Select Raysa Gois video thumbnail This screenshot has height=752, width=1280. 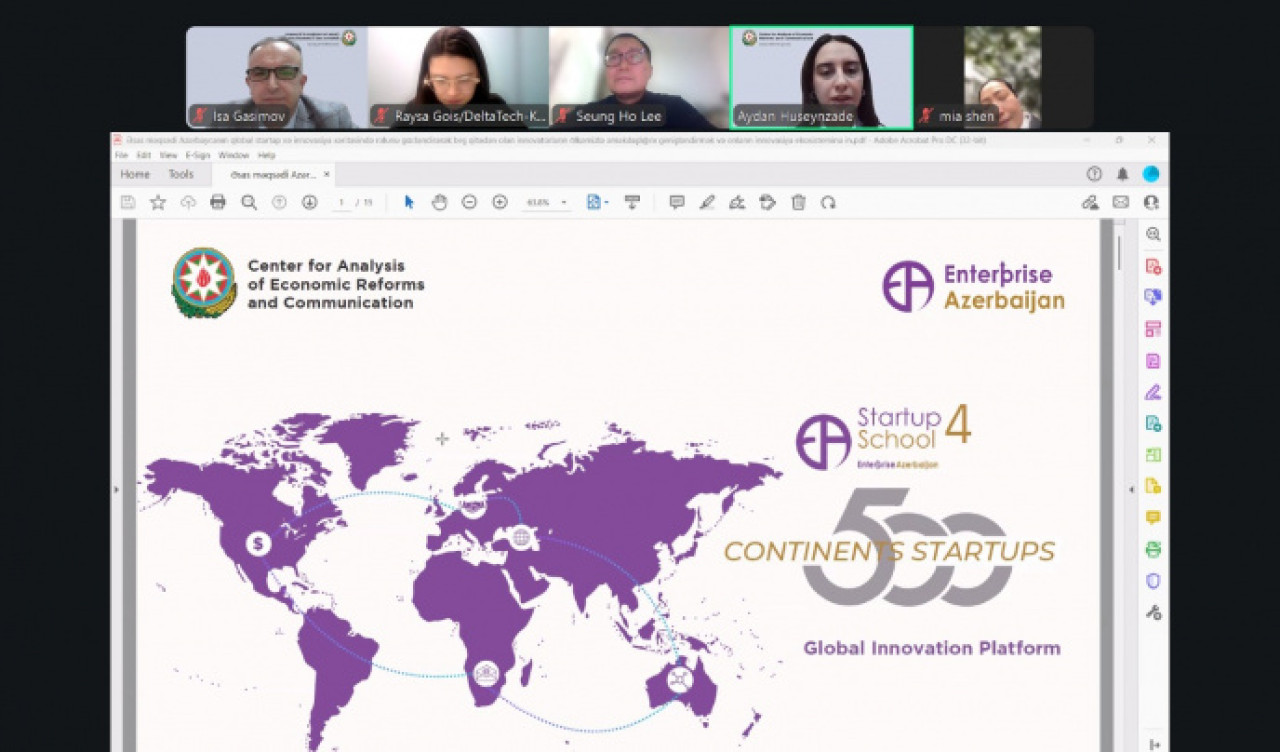point(458,77)
